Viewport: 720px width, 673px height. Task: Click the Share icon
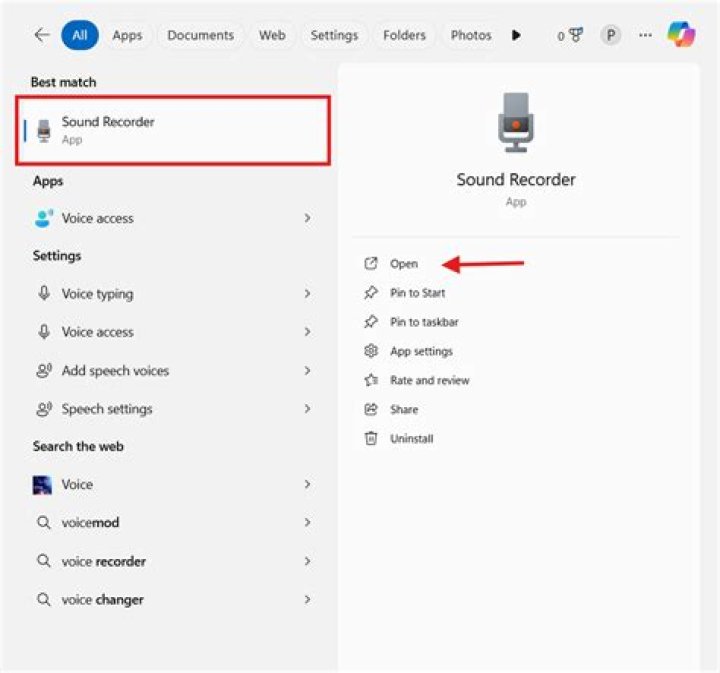371,409
